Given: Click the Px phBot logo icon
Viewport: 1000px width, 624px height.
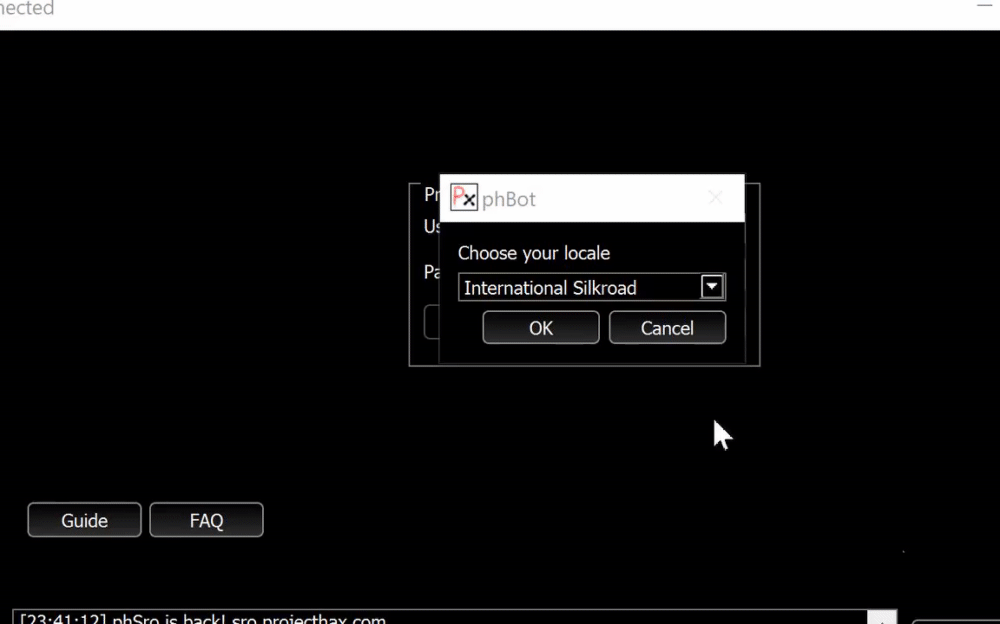Looking at the screenshot, I should pos(464,196).
